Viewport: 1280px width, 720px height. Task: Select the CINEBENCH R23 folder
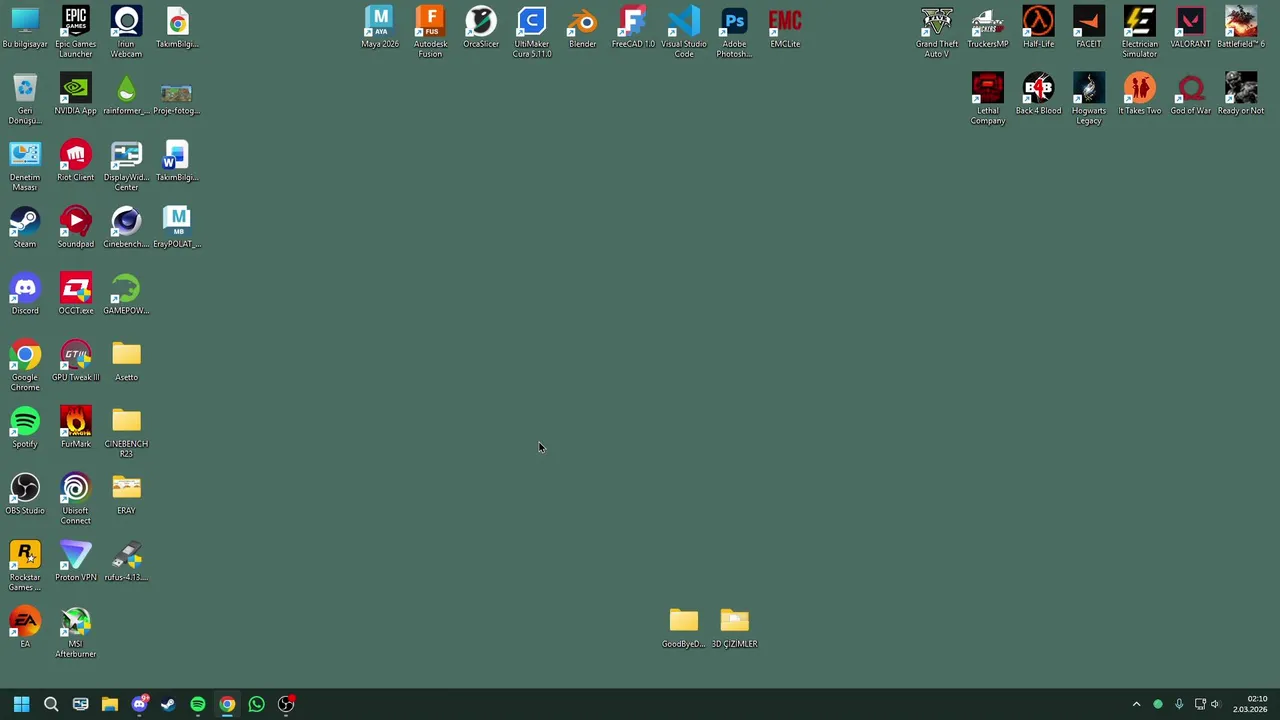(x=126, y=431)
